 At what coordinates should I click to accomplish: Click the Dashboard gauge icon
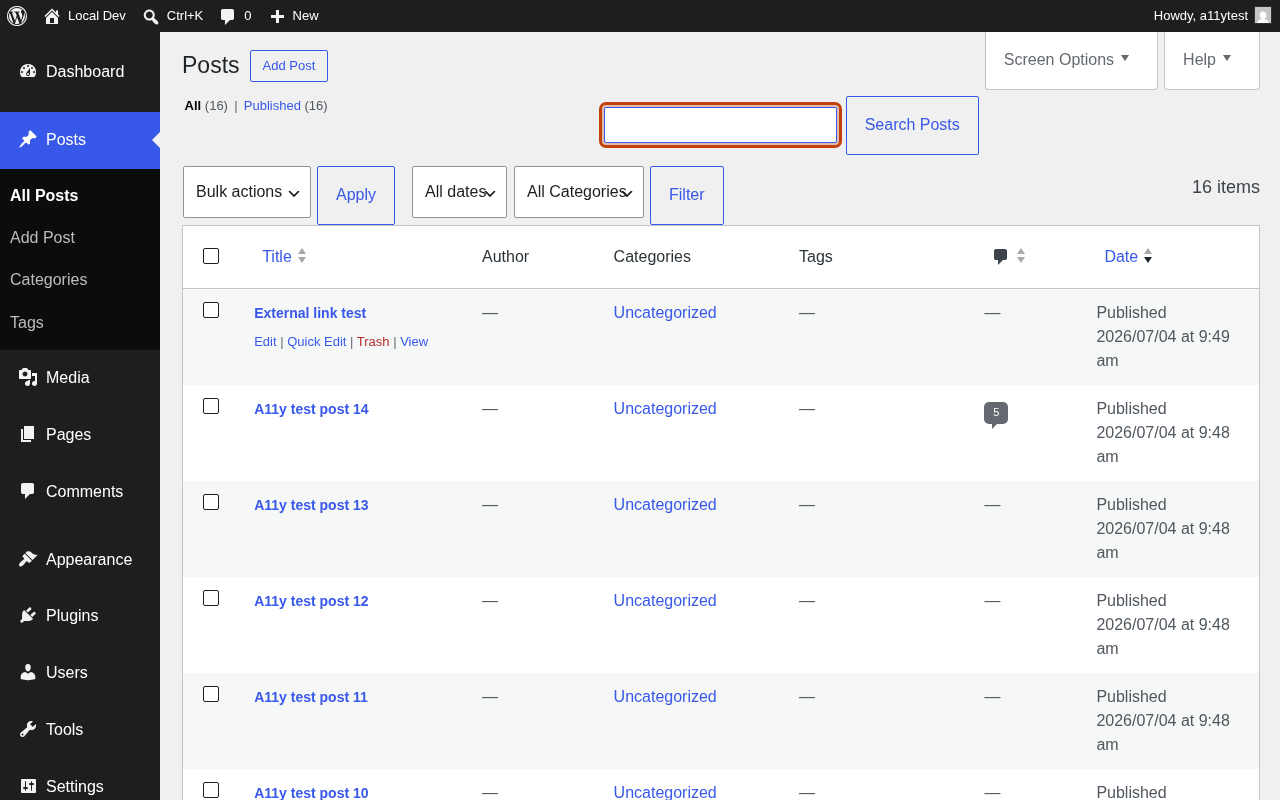pos(28,71)
